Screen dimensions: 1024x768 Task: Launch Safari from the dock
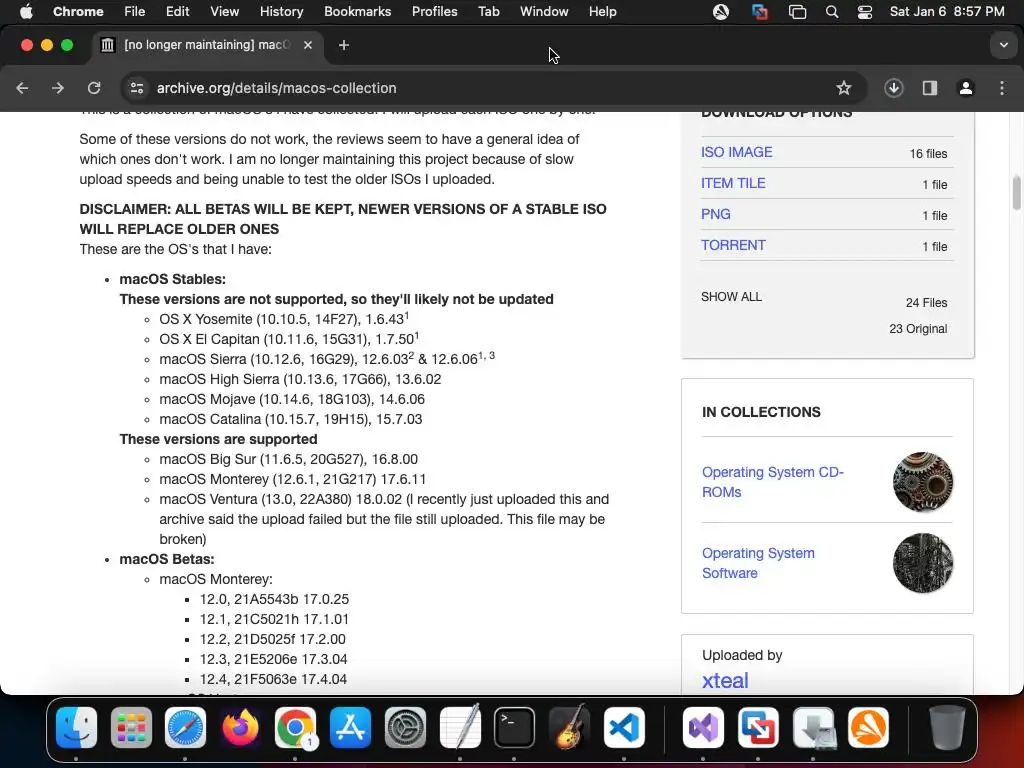coord(185,727)
